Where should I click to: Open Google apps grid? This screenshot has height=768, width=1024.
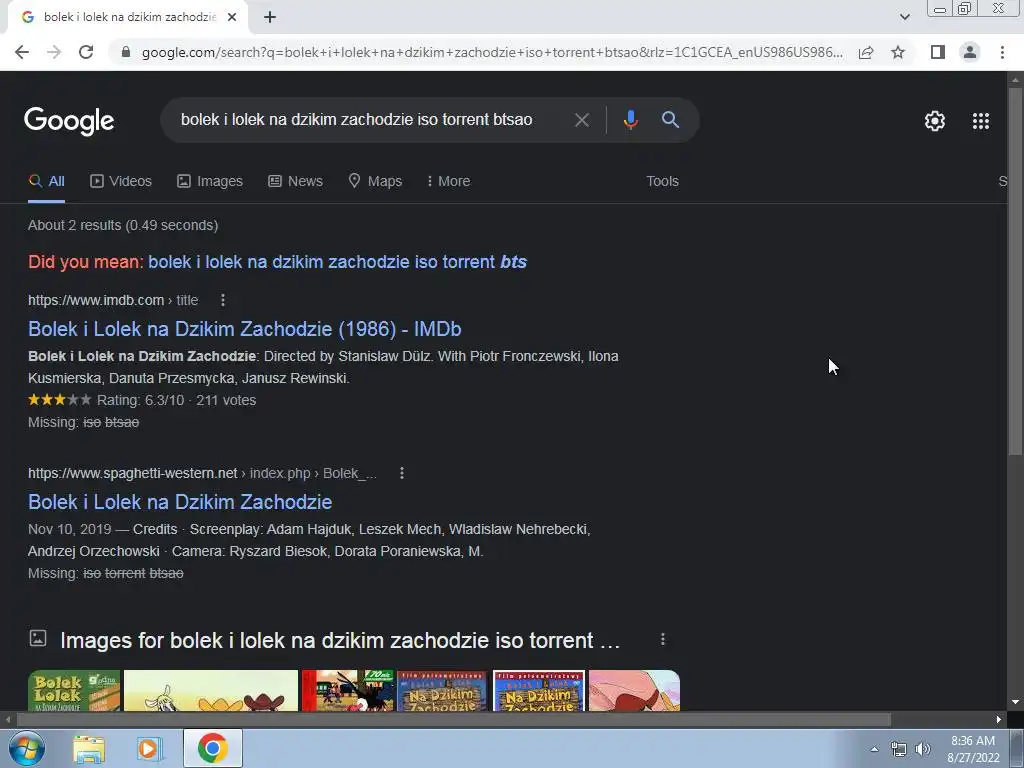pos(980,121)
